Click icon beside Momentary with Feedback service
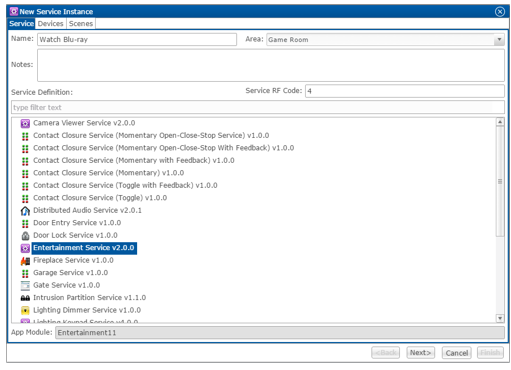 pyautogui.click(x=25, y=161)
